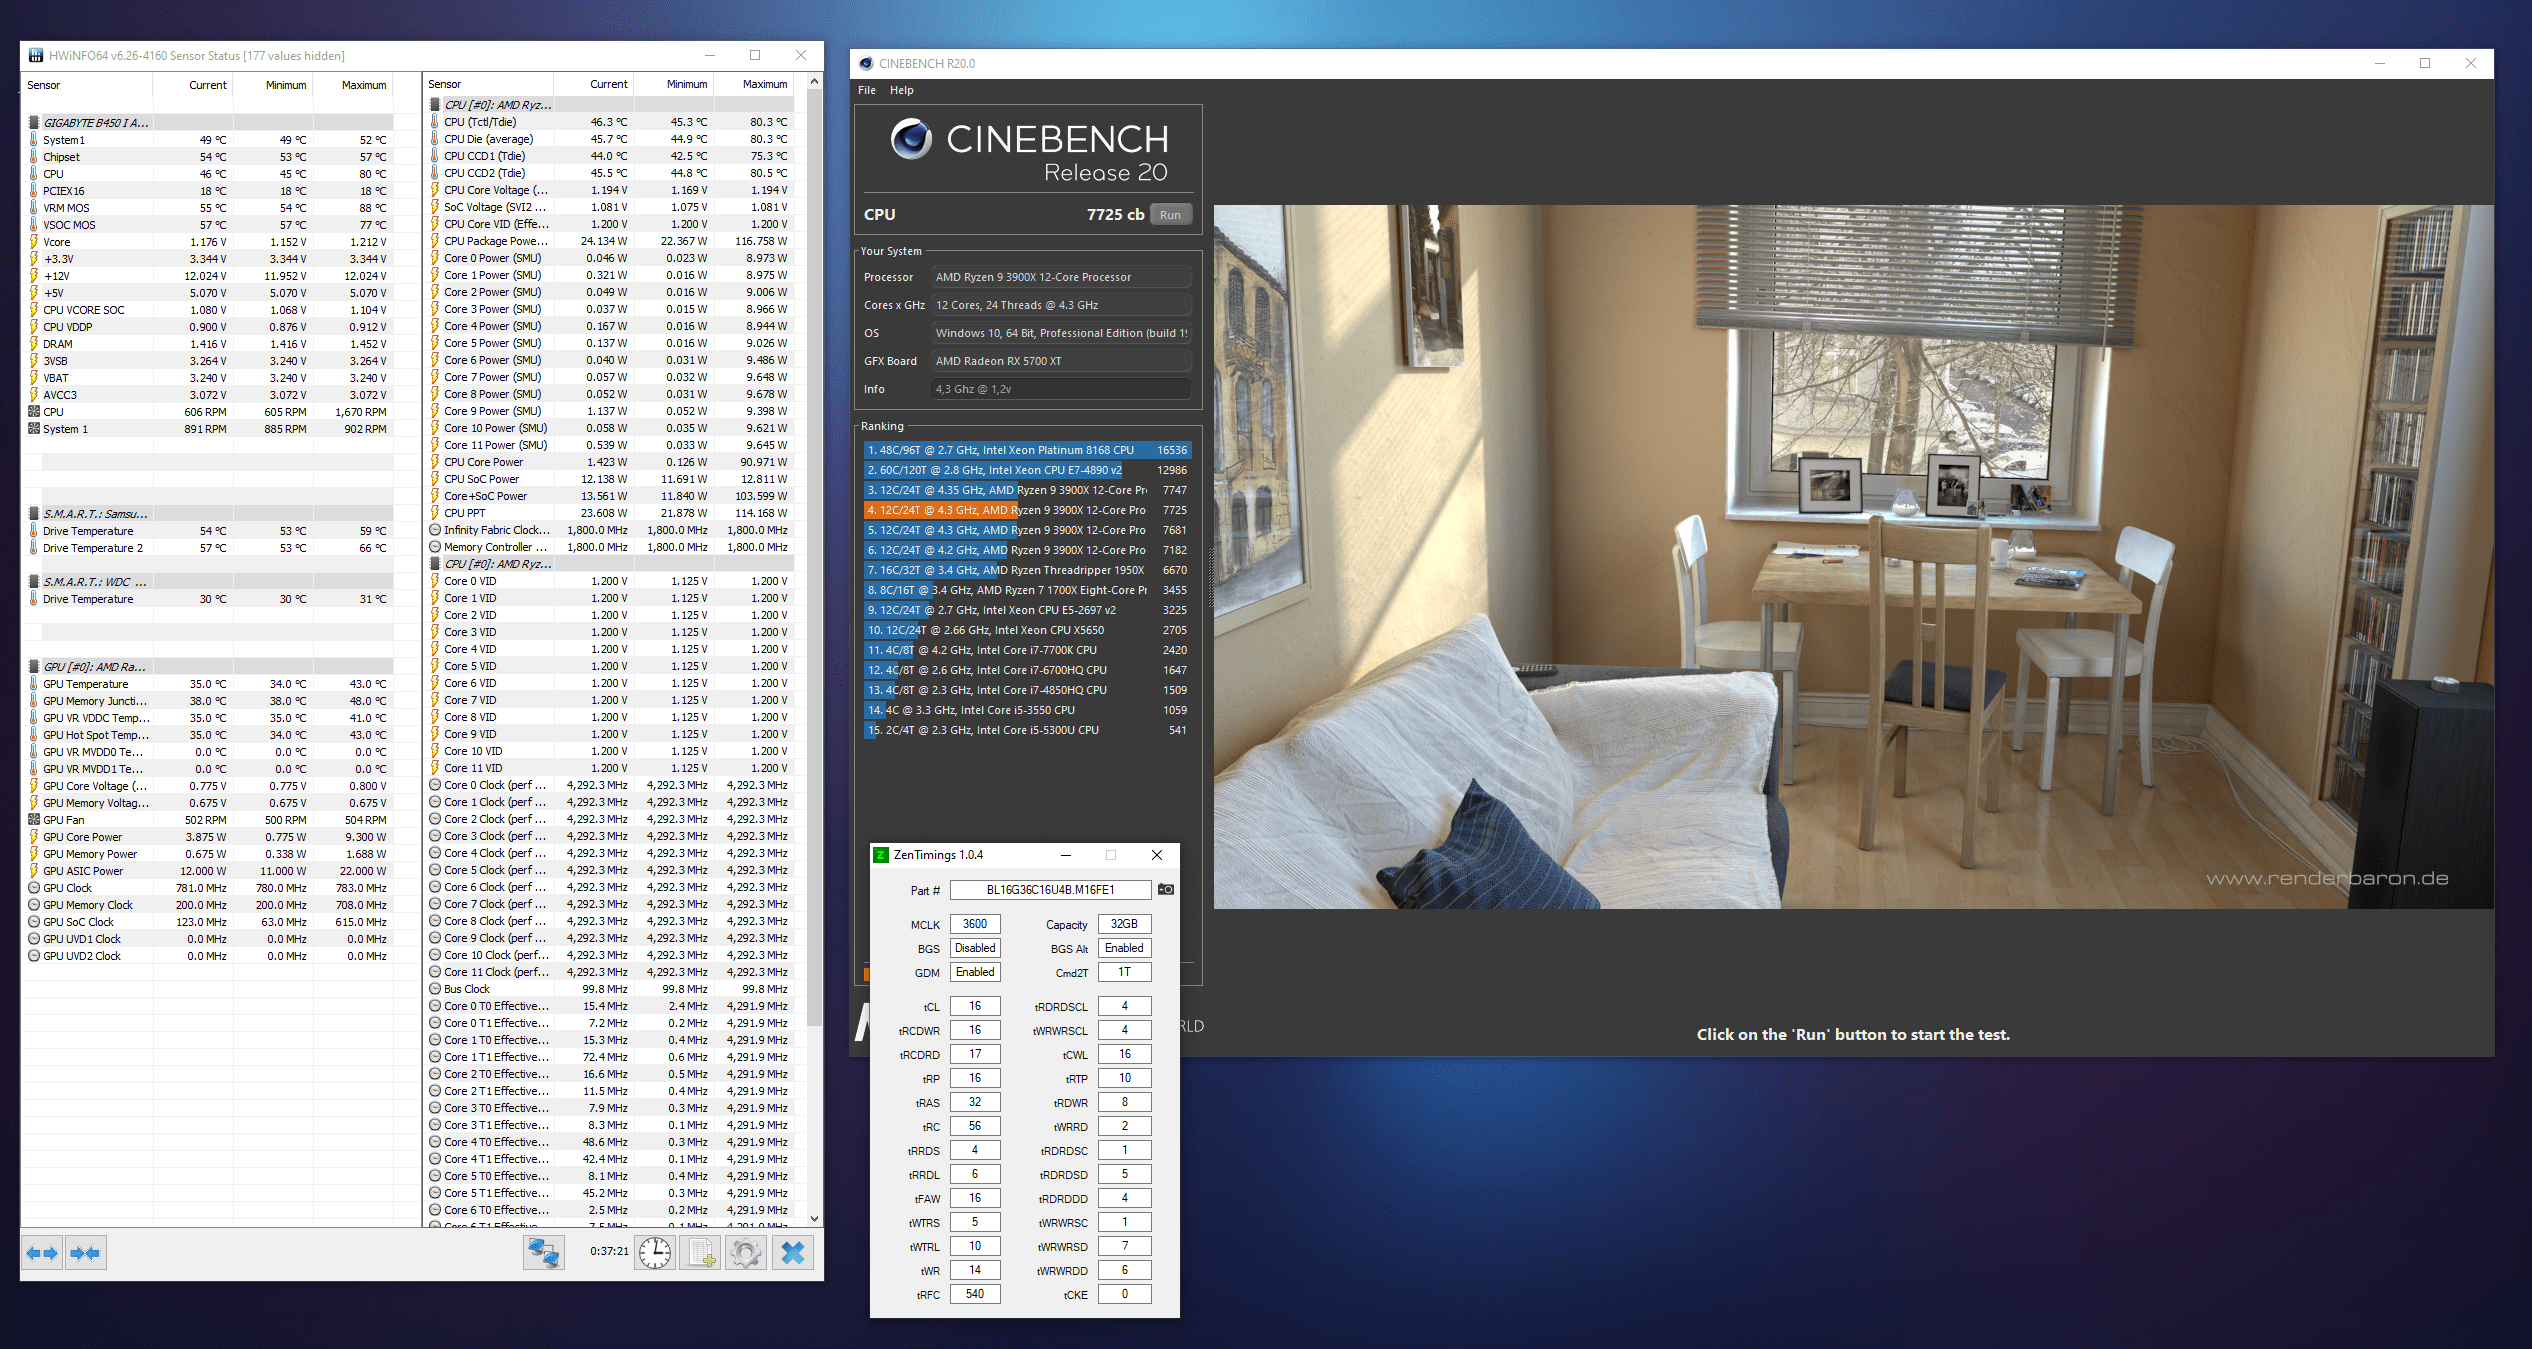Image resolution: width=2532 pixels, height=1349 pixels.
Task: Open the File menu in Cinebench
Action: point(867,90)
